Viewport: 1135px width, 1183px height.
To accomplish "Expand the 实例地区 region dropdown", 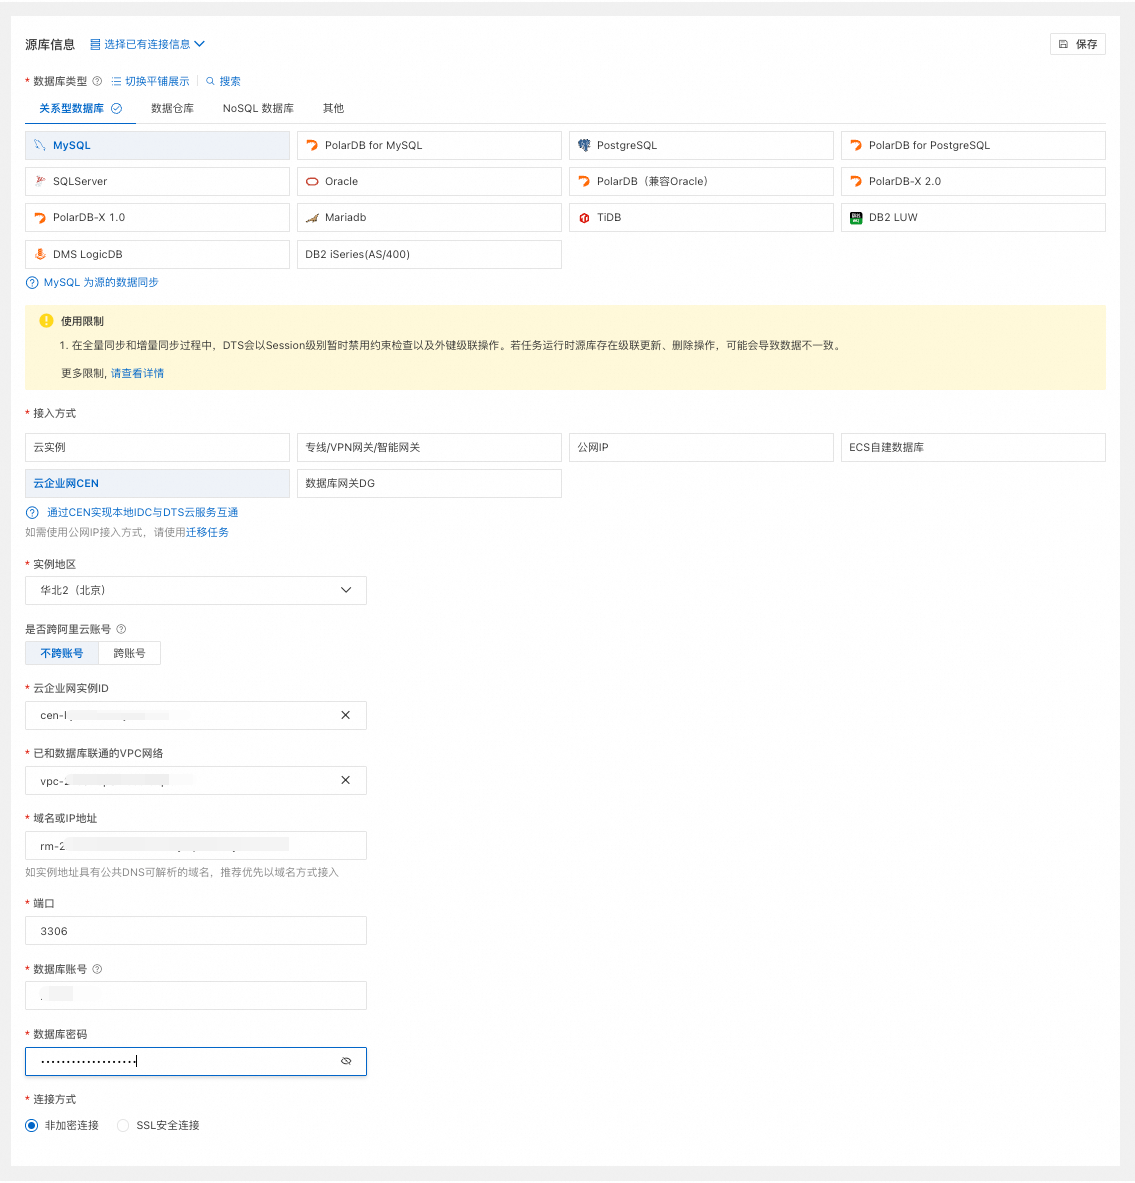I will (x=195, y=591).
